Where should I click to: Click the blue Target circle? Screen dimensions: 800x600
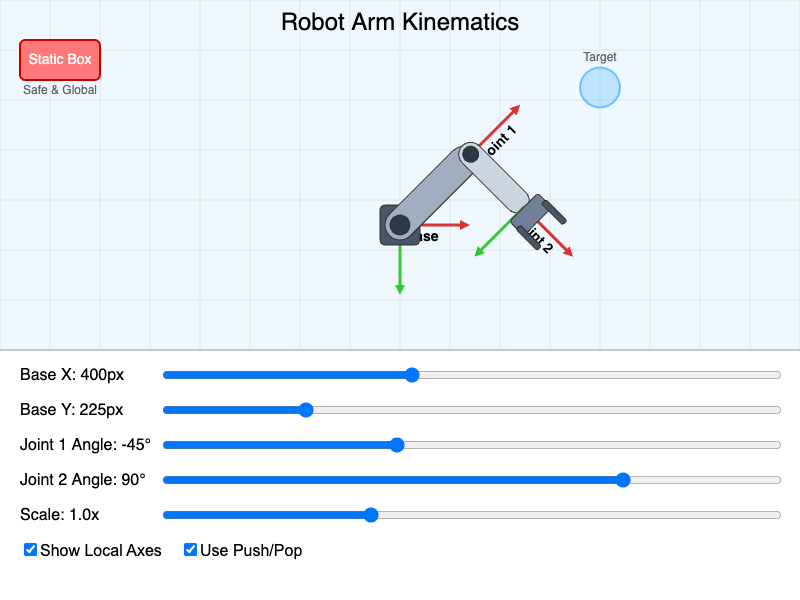point(599,88)
